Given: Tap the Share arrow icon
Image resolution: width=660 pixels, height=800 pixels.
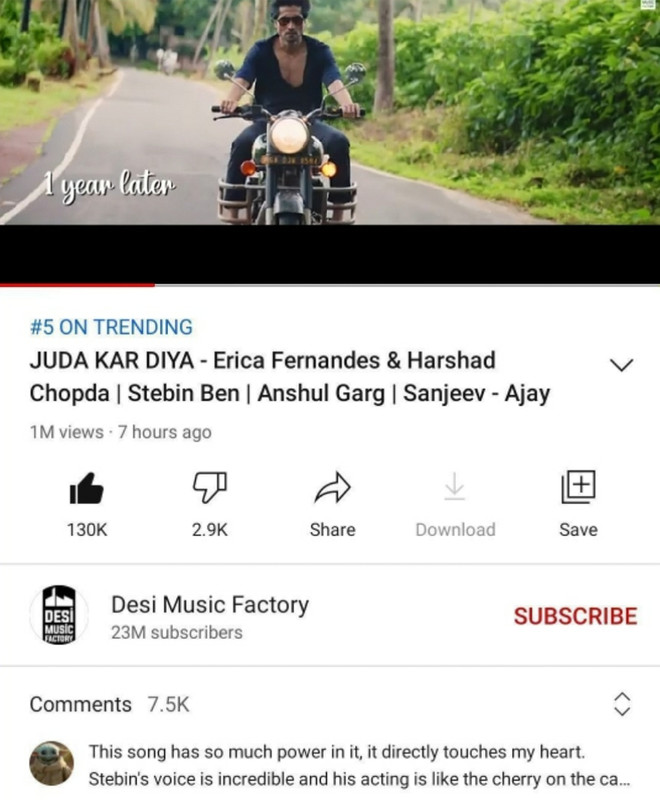Looking at the screenshot, I should [333, 488].
